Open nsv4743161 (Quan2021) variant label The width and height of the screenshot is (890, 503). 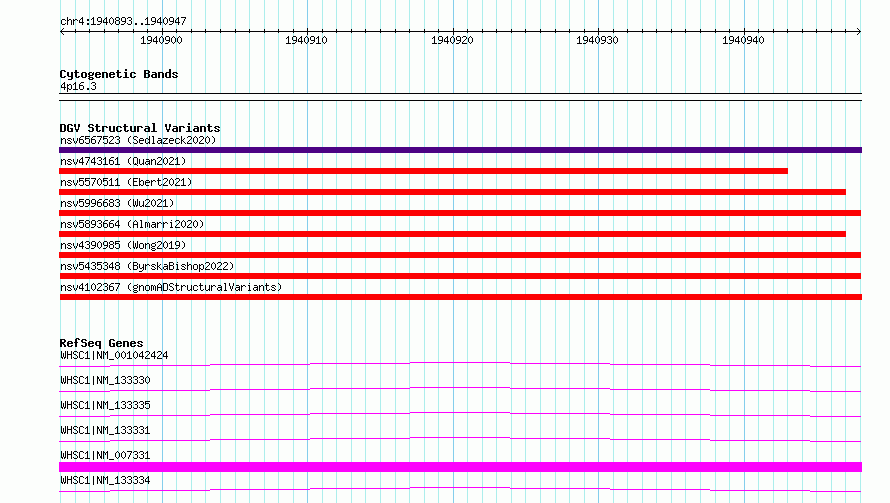pos(123,161)
